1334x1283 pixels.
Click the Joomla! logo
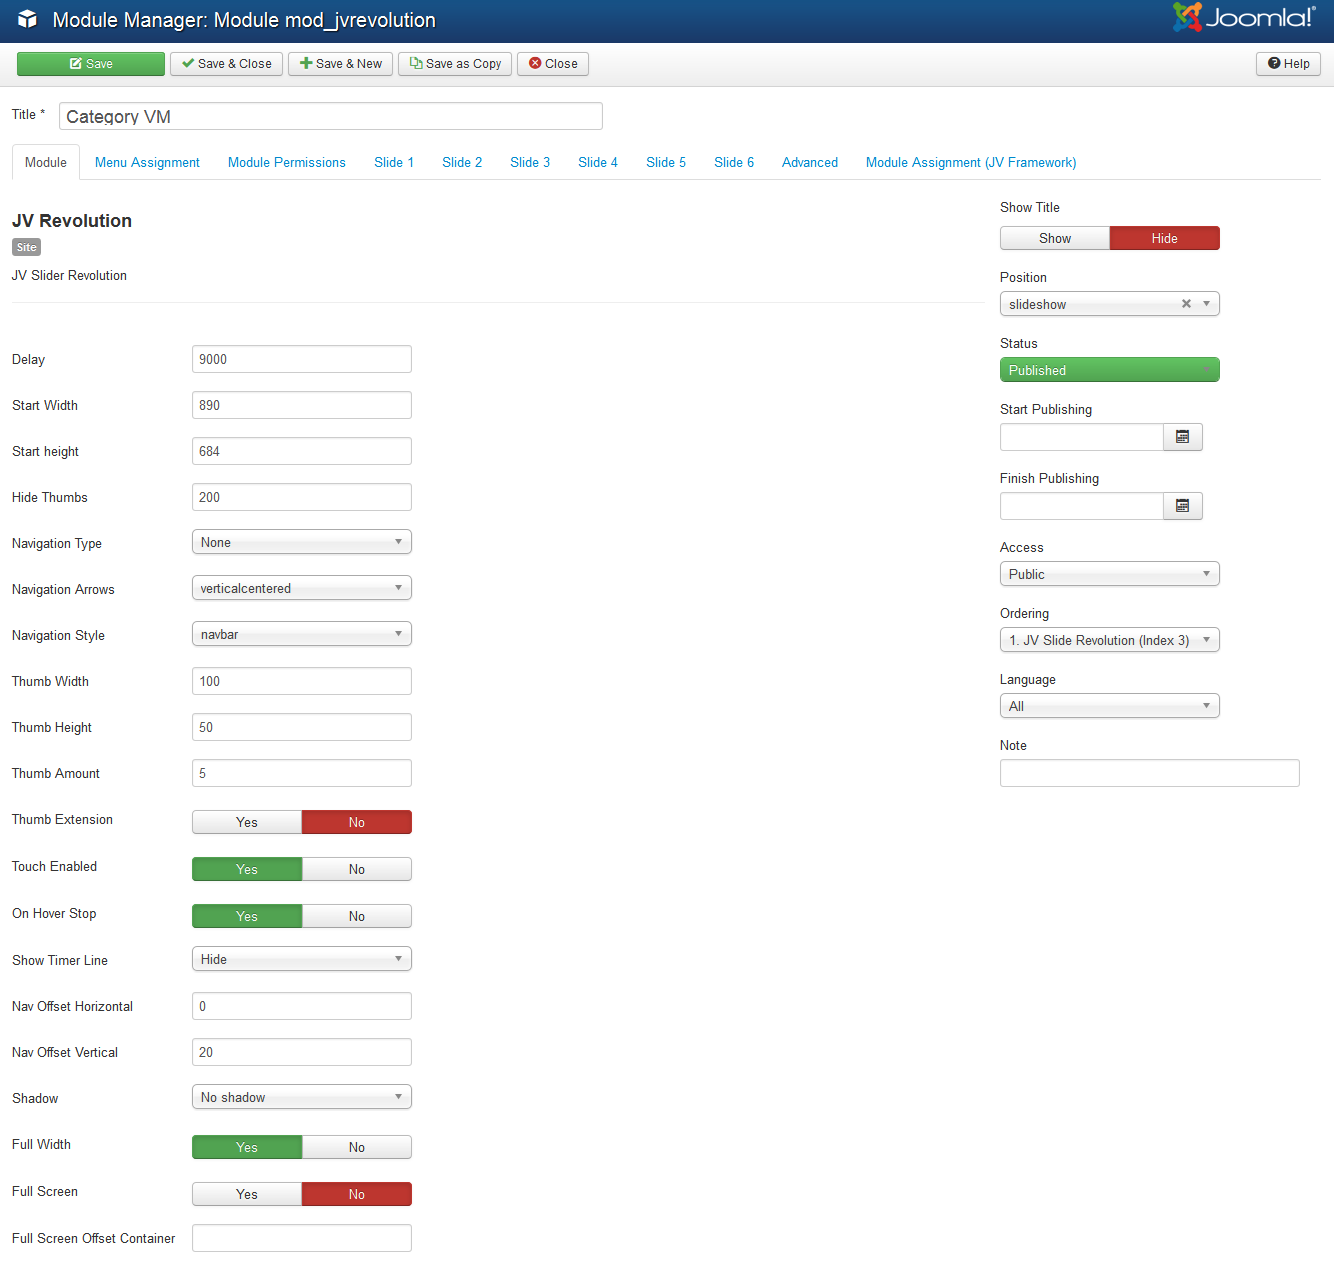[x=1244, y=17]
